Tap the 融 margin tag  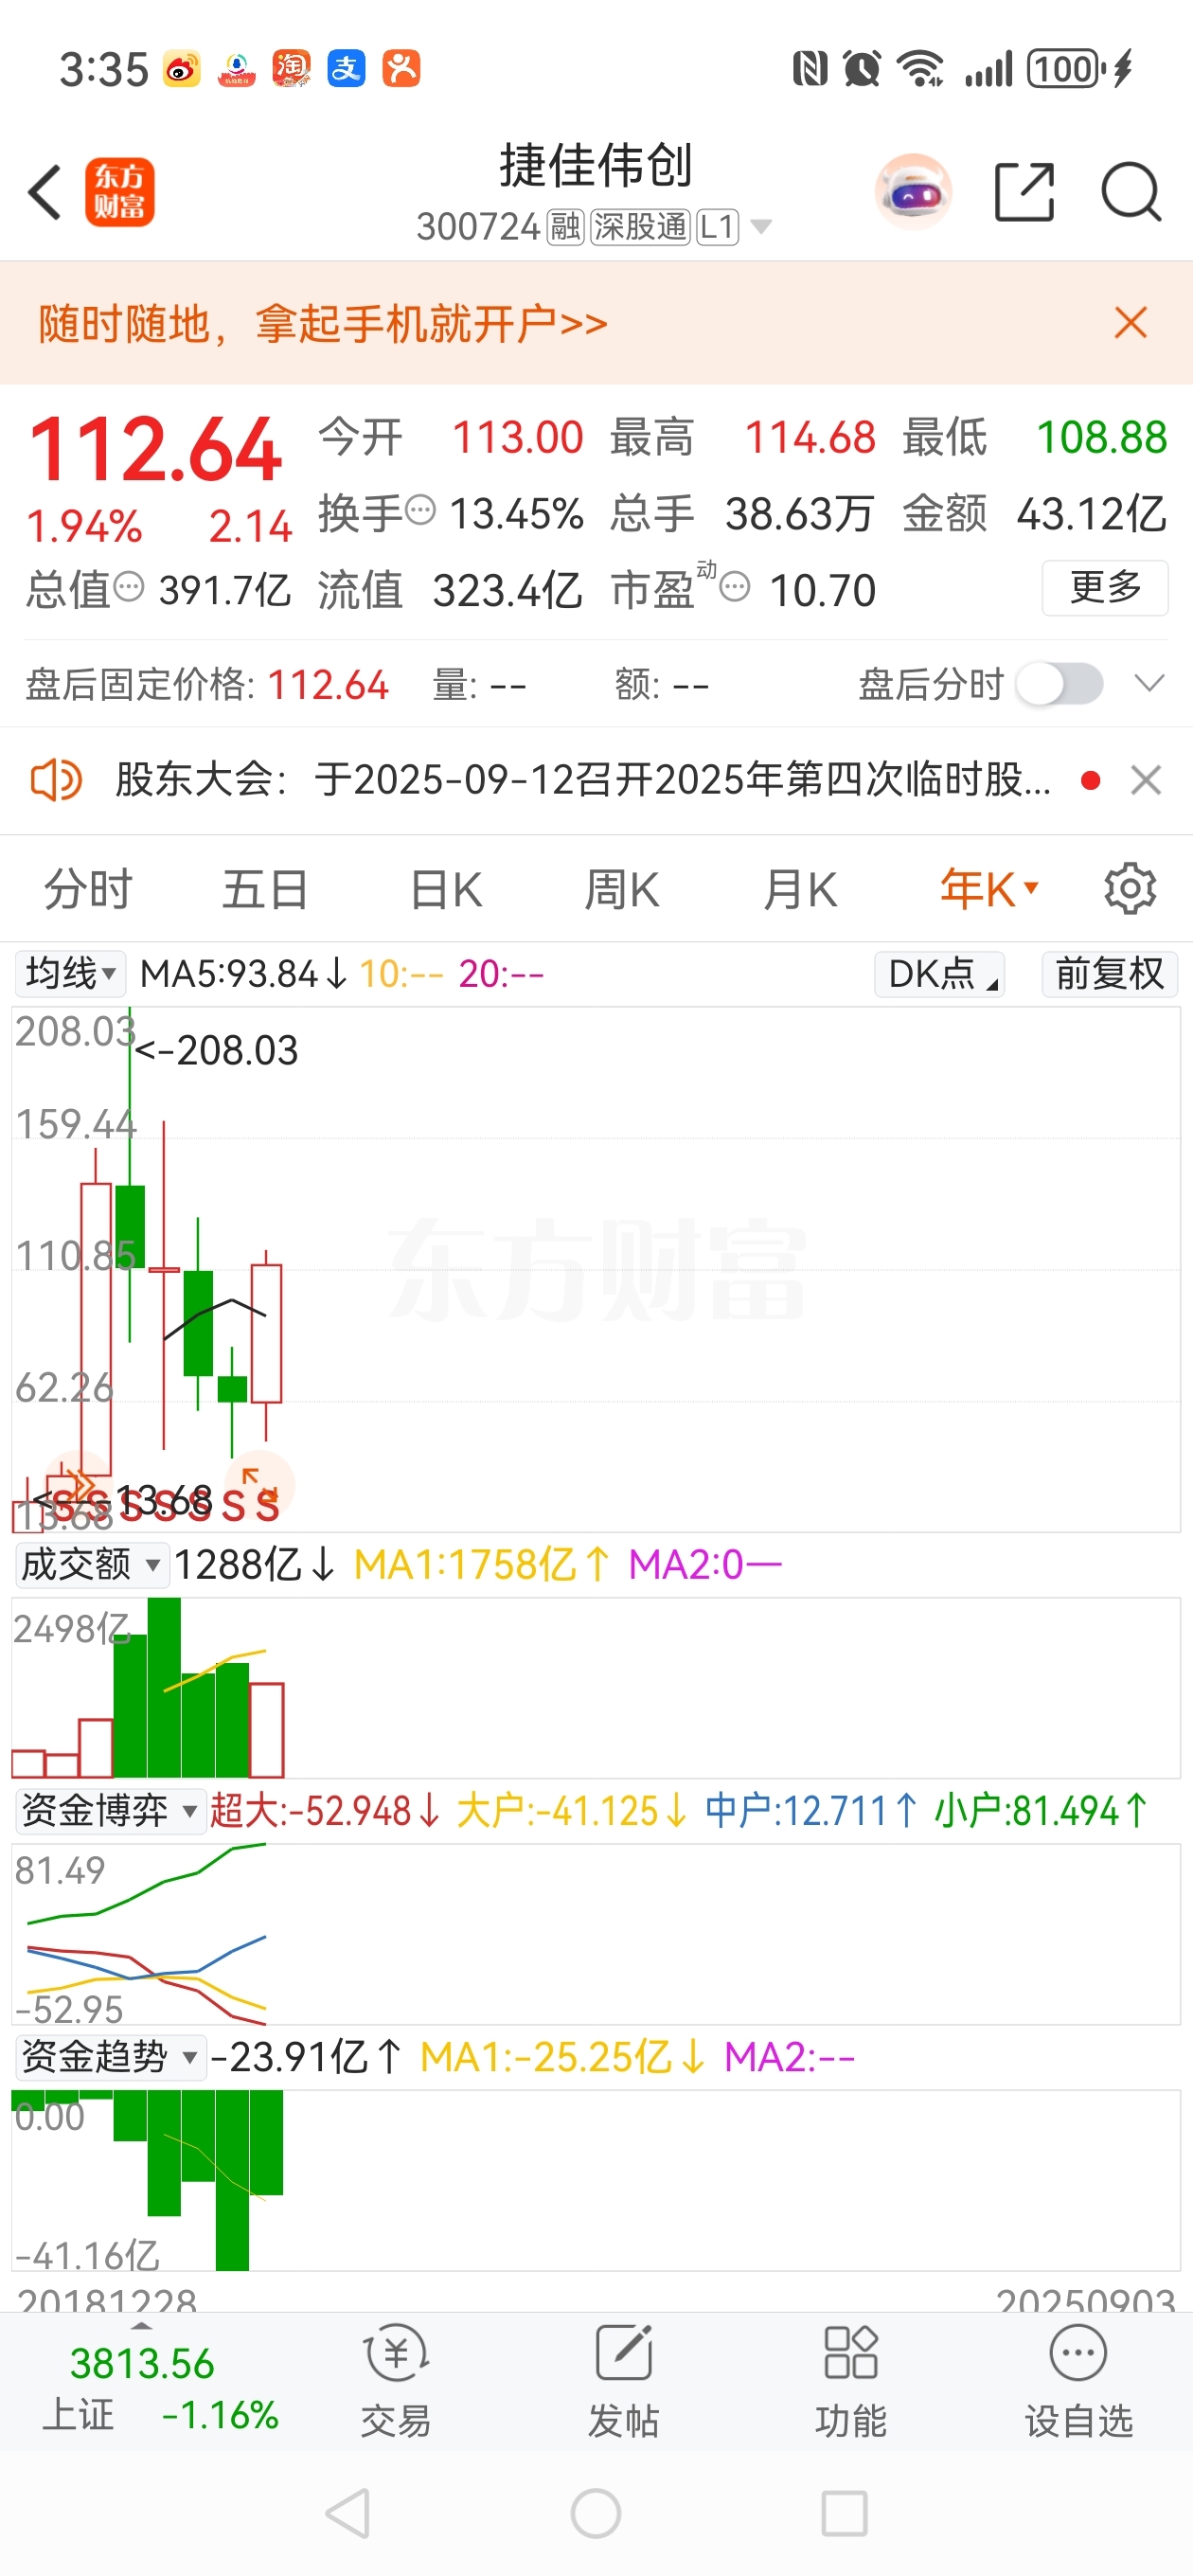click(565, 227)
